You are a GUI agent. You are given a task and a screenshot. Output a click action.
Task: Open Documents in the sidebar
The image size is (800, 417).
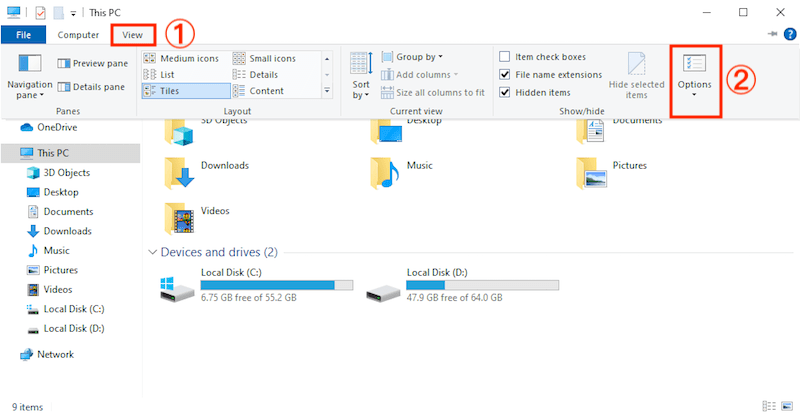coord(60,211)
